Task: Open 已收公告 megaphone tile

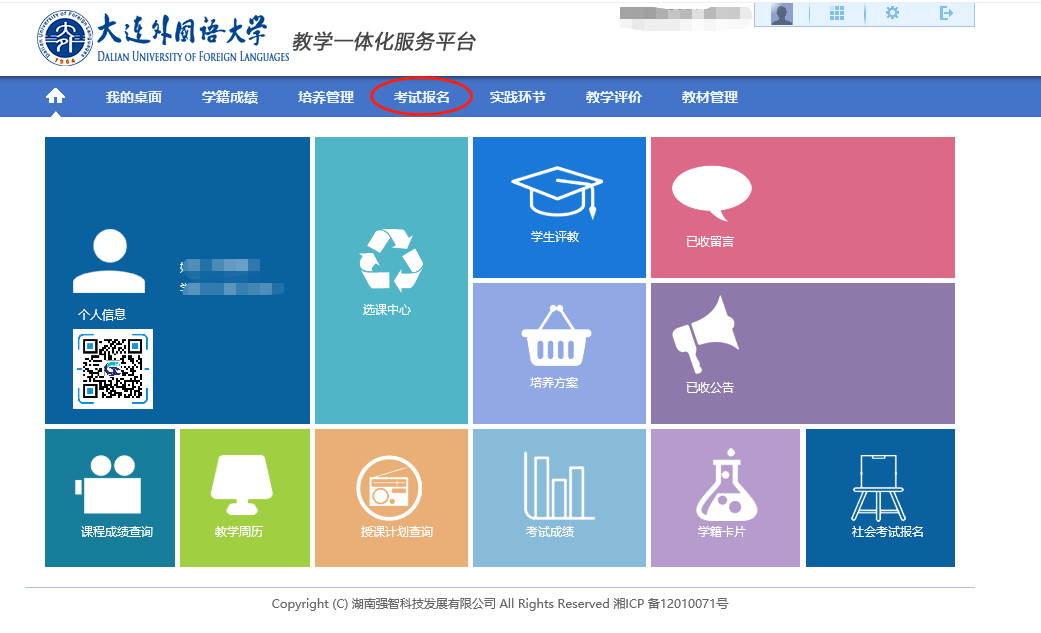Action: [x=802, y=353]
